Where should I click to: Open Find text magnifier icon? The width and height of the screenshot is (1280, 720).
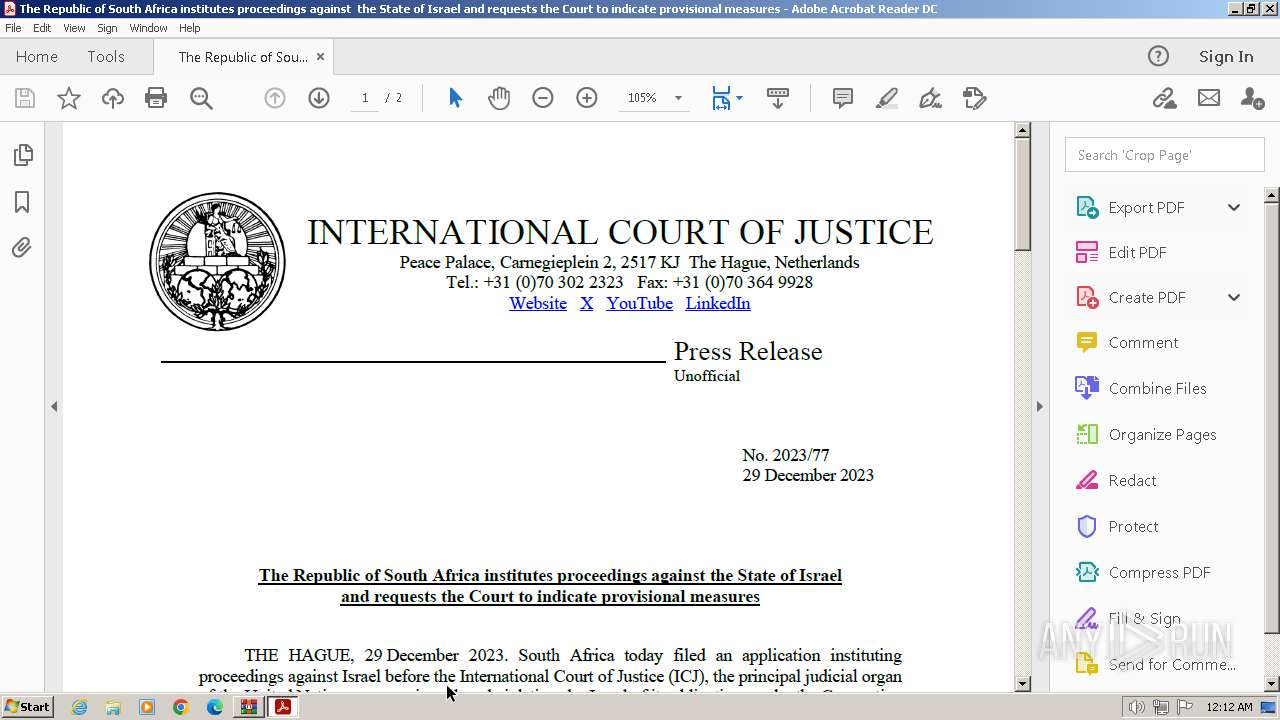[201, 98]
